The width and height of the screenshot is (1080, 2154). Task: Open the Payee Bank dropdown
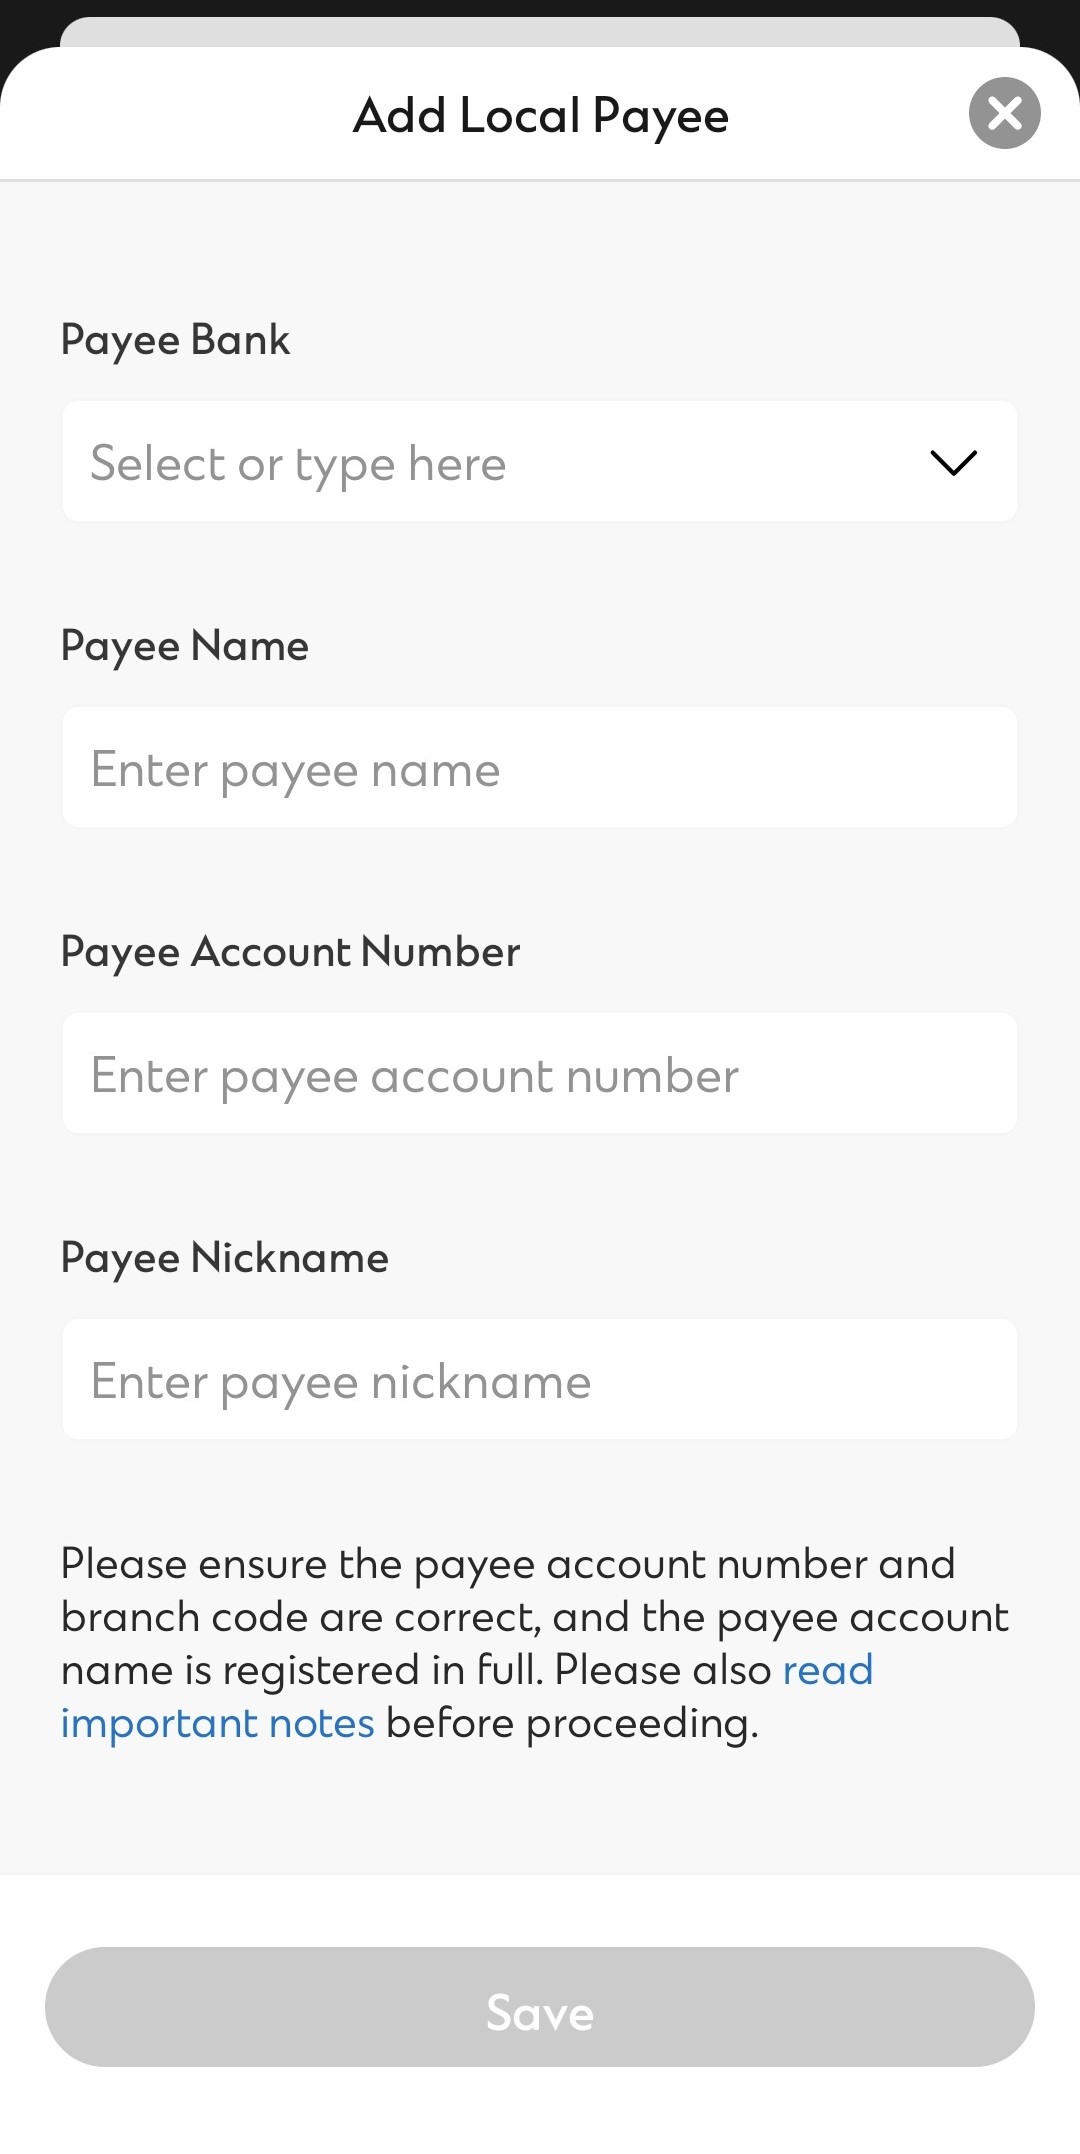[540, 462]
